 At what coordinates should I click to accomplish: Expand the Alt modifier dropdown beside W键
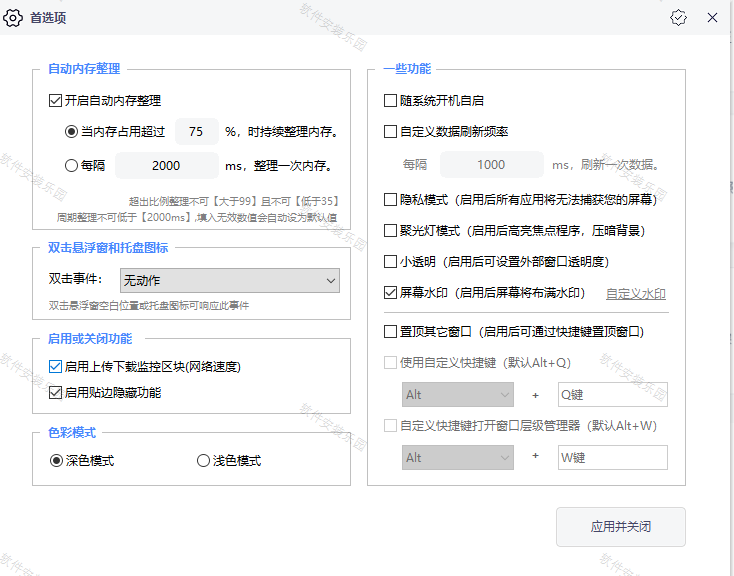pos(457,458)
